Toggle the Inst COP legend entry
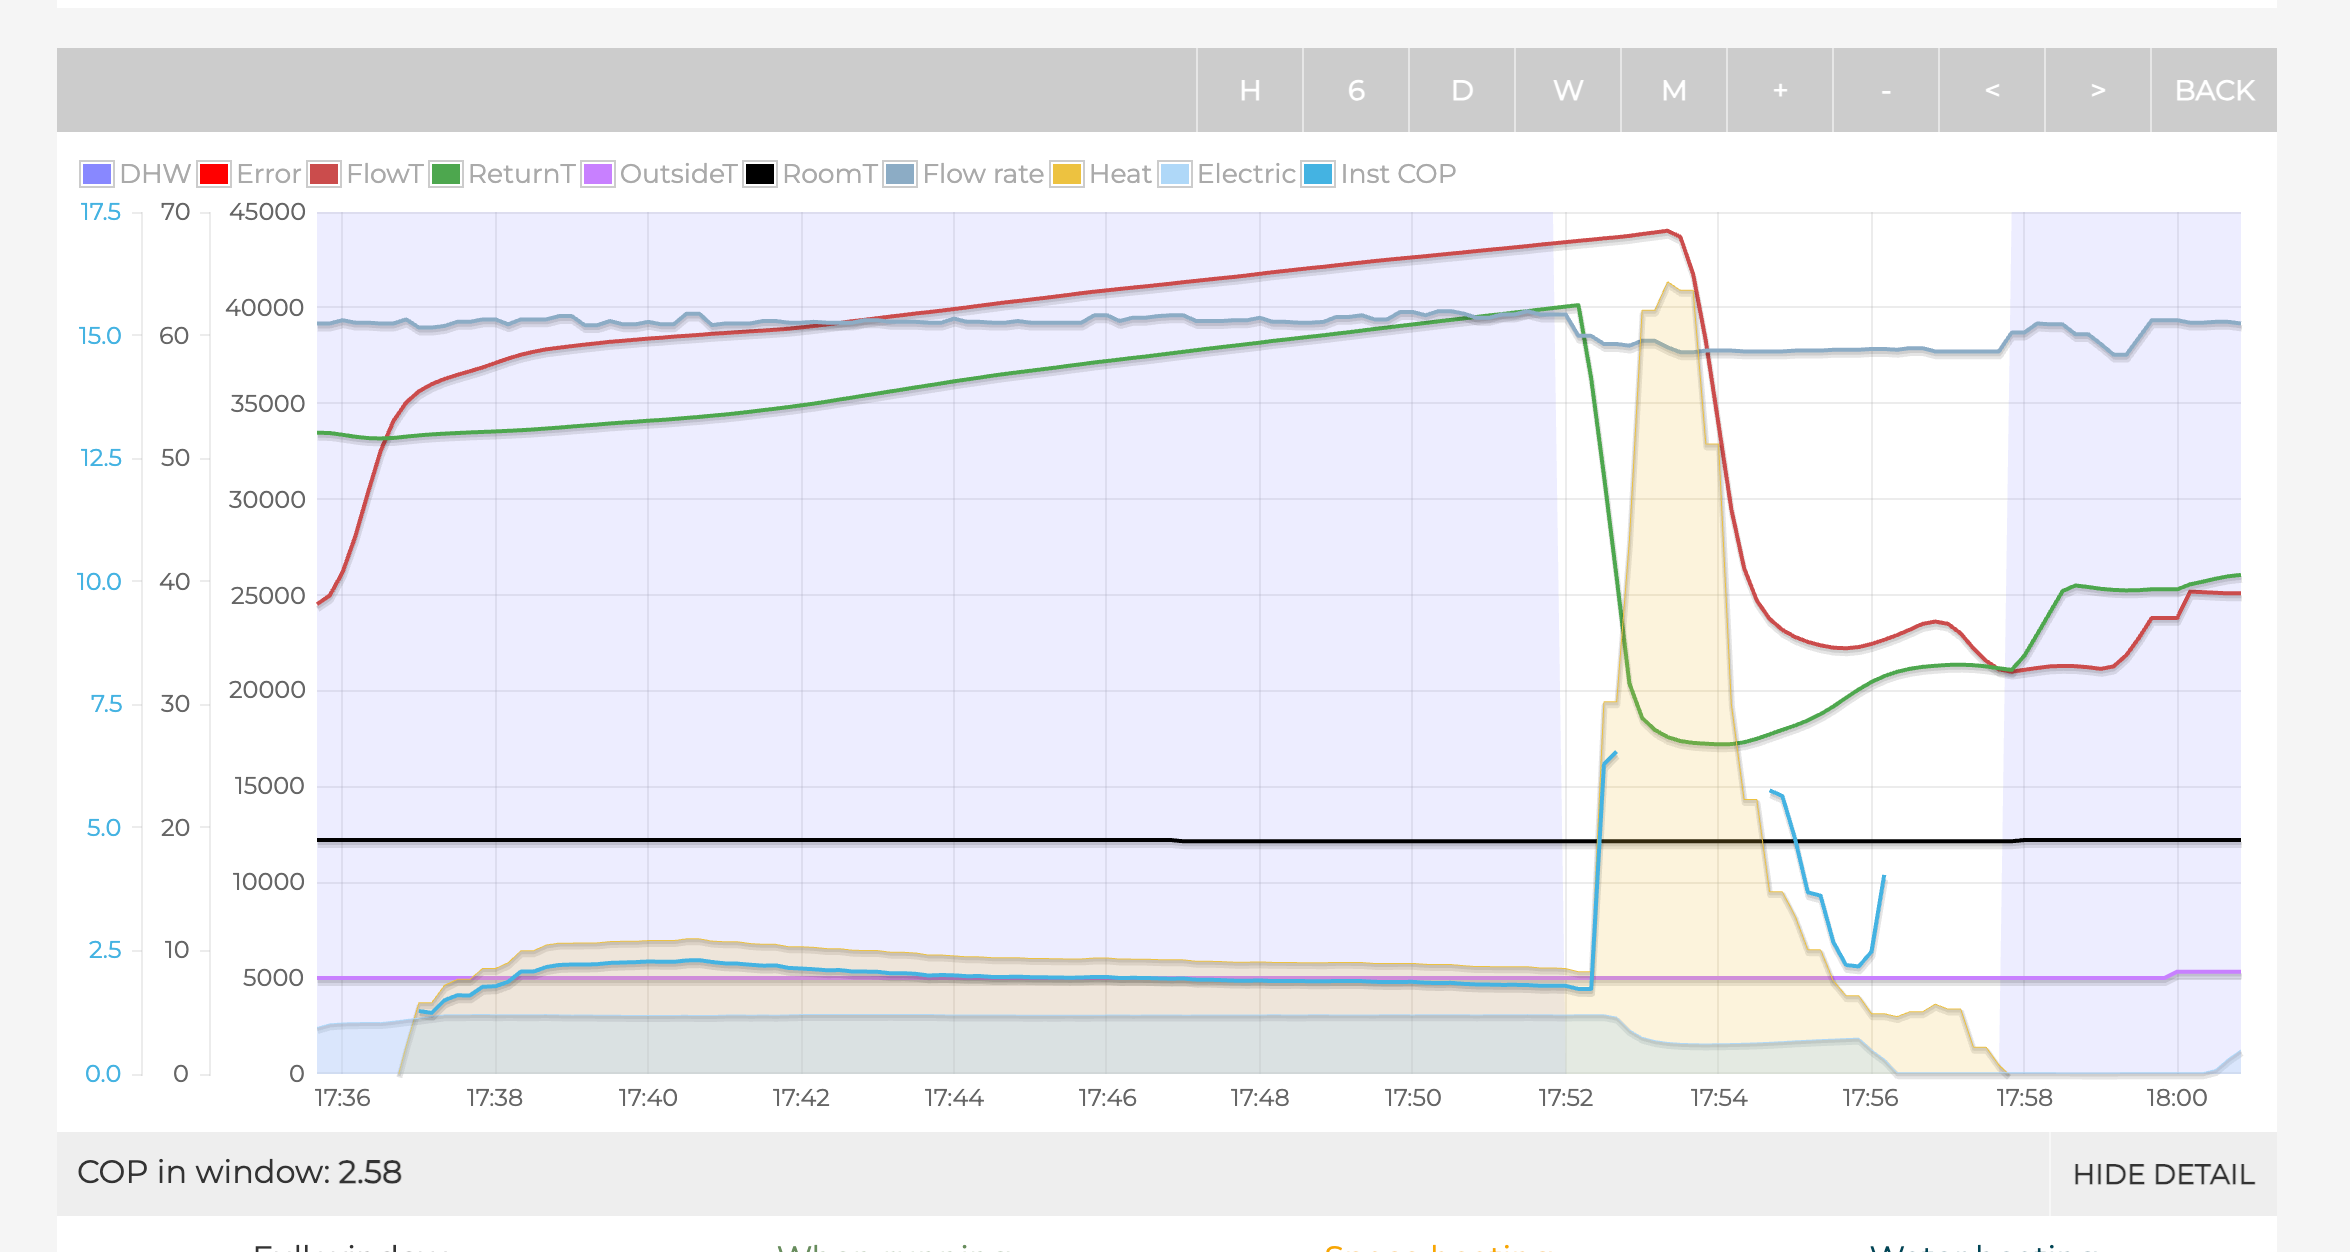Viewport: 2350px width, 1252px height. (x=1397, y=174)
